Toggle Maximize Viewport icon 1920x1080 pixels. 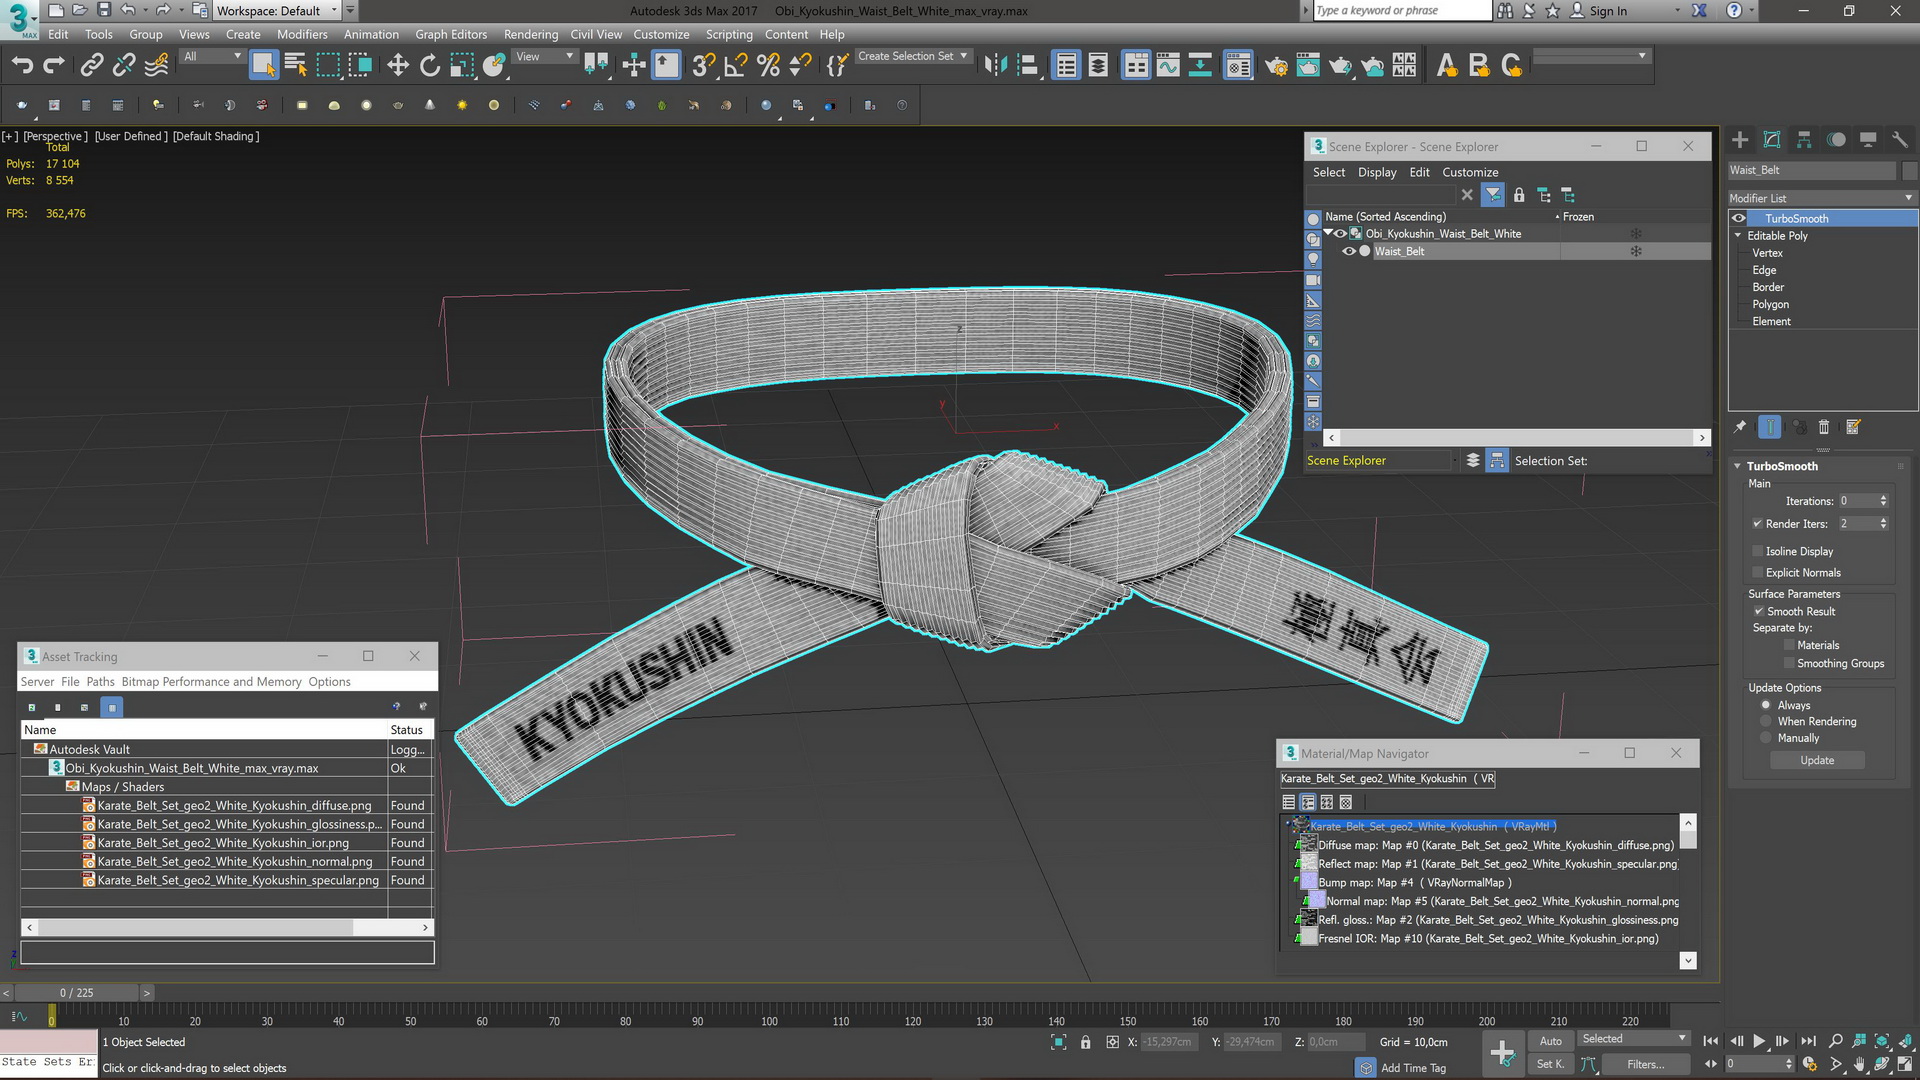pyautogui.click(x=1904, y=1064)
